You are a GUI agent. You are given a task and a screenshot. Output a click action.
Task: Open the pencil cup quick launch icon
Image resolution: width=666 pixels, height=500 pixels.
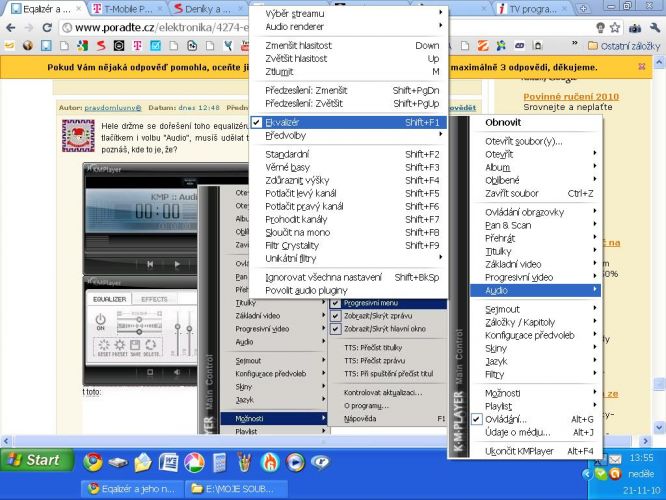click(245, 462)
